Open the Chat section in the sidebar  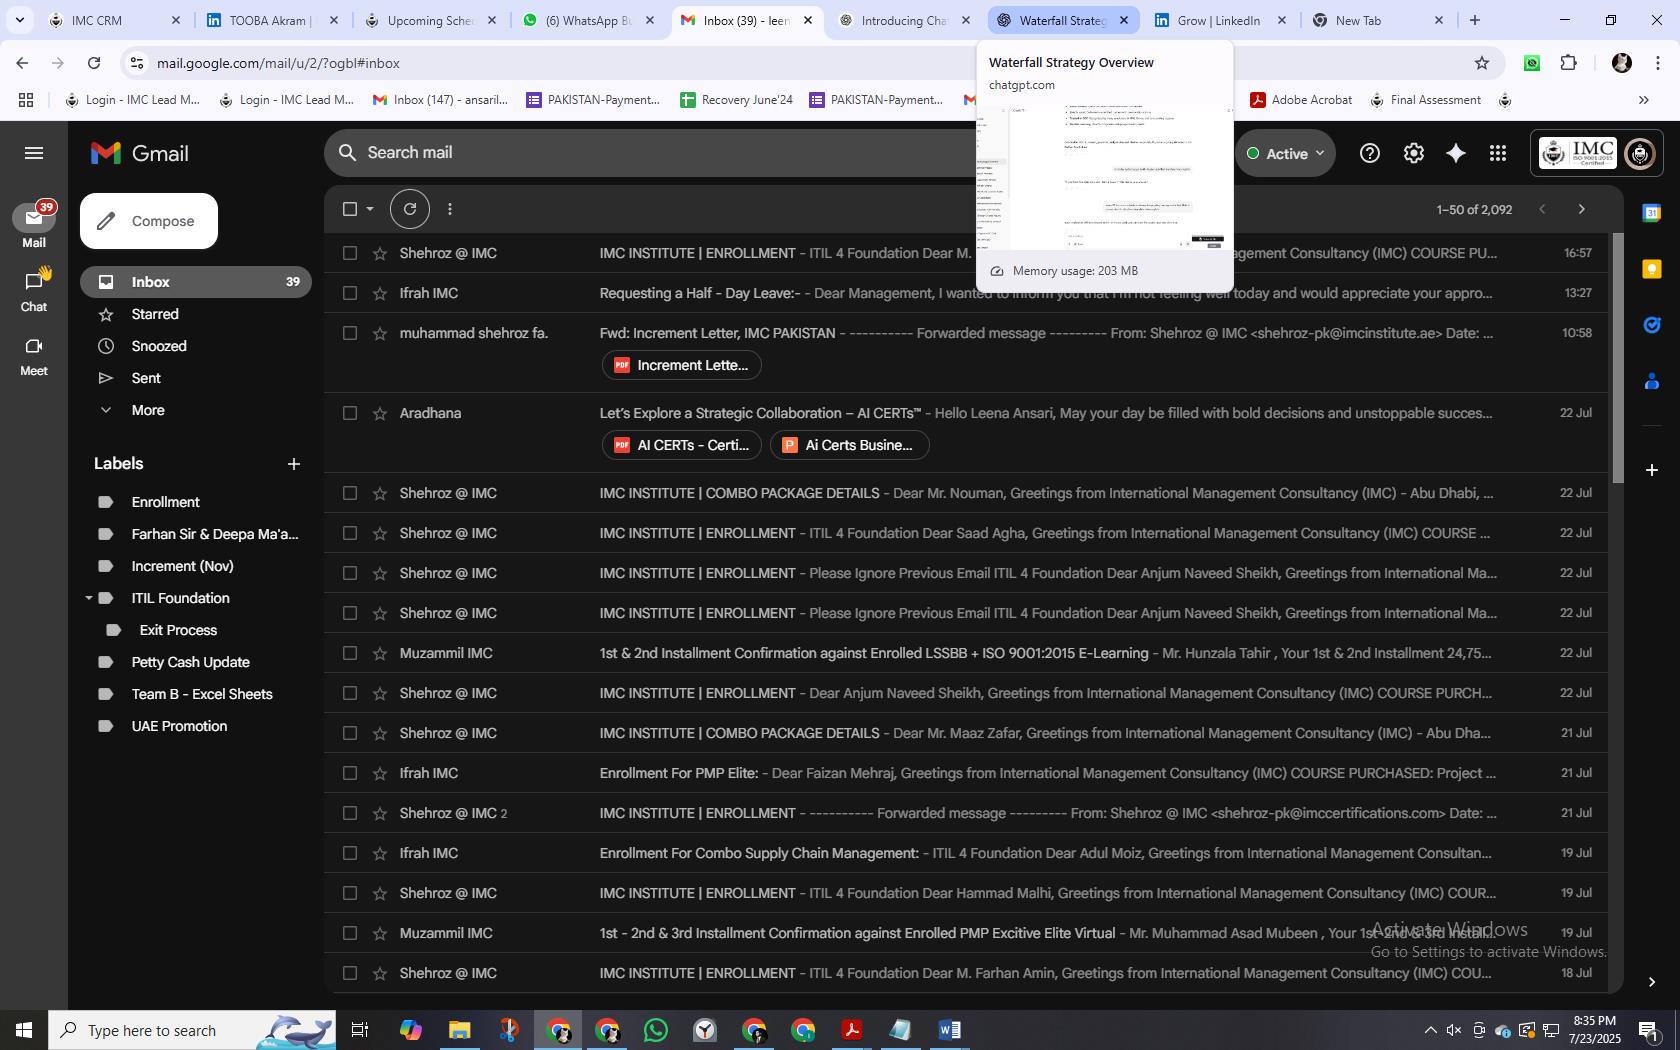34,289
